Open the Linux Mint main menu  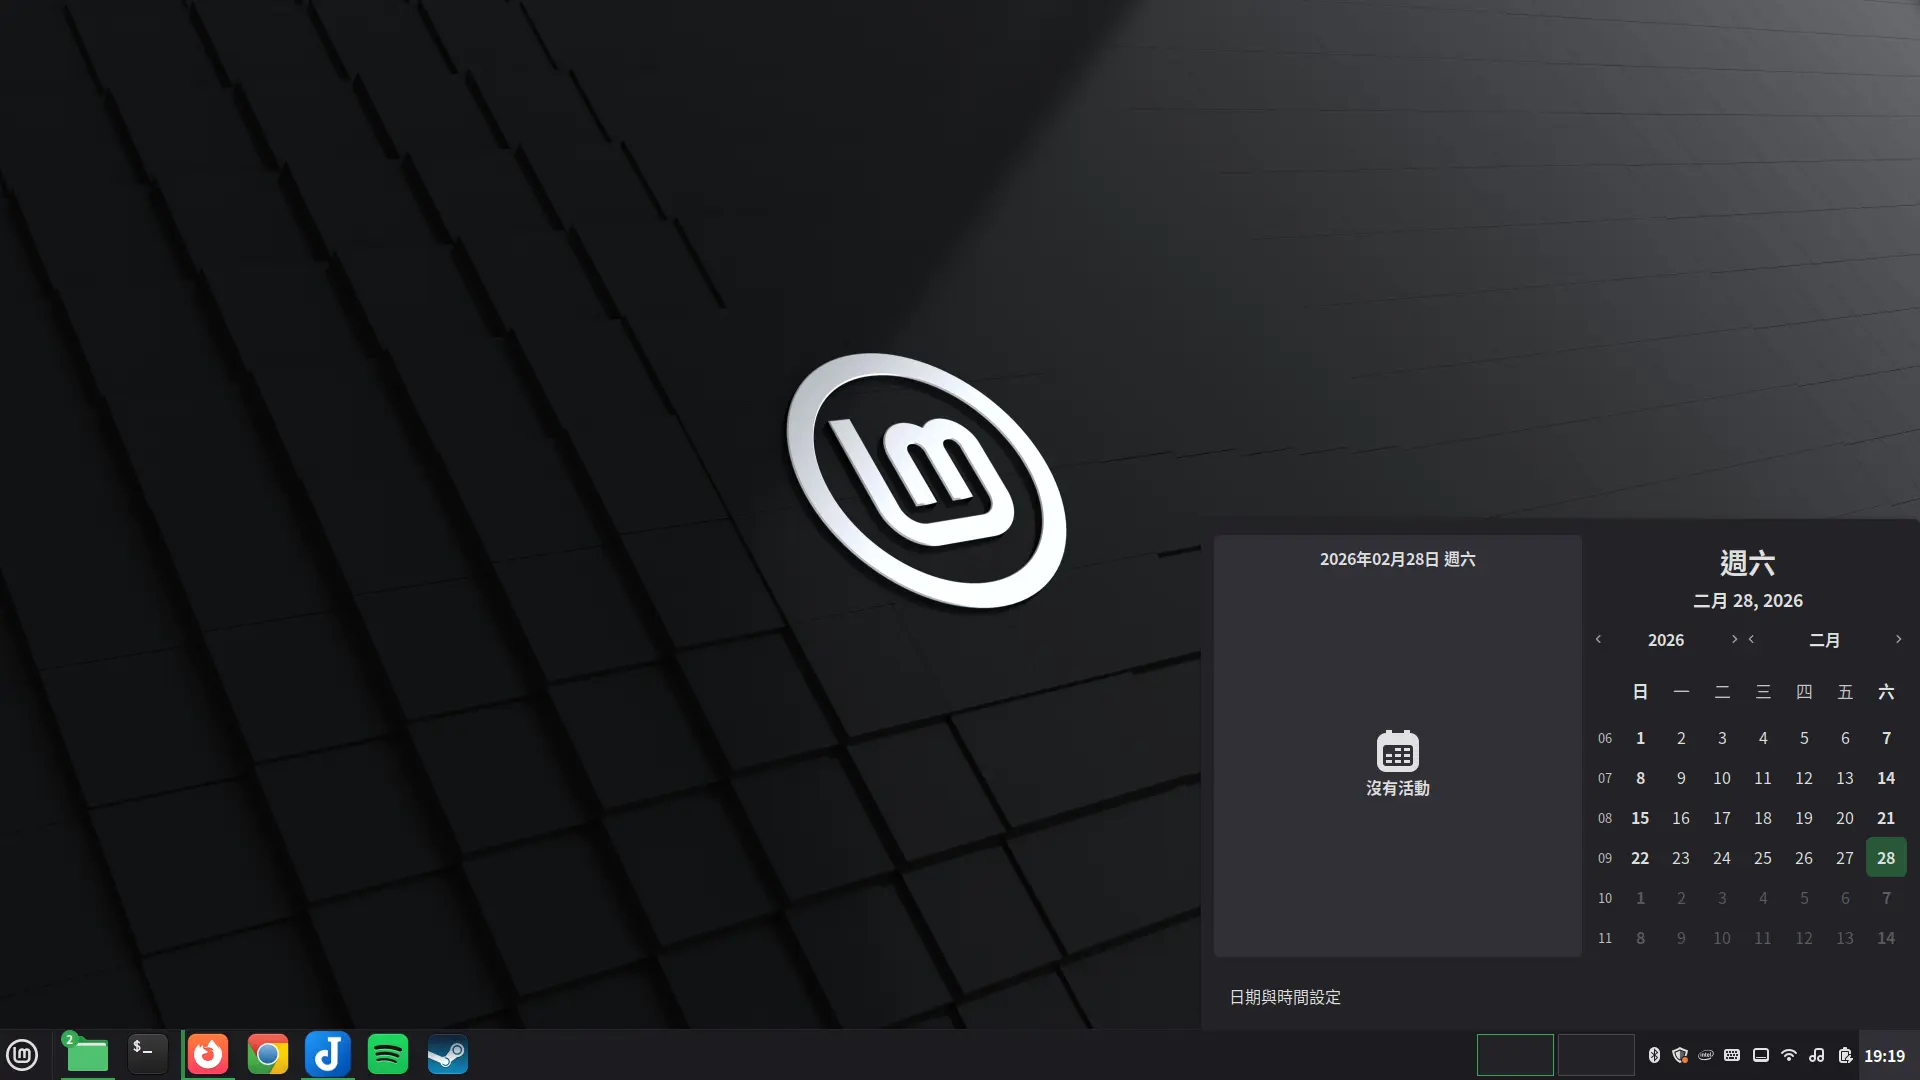22,1054
